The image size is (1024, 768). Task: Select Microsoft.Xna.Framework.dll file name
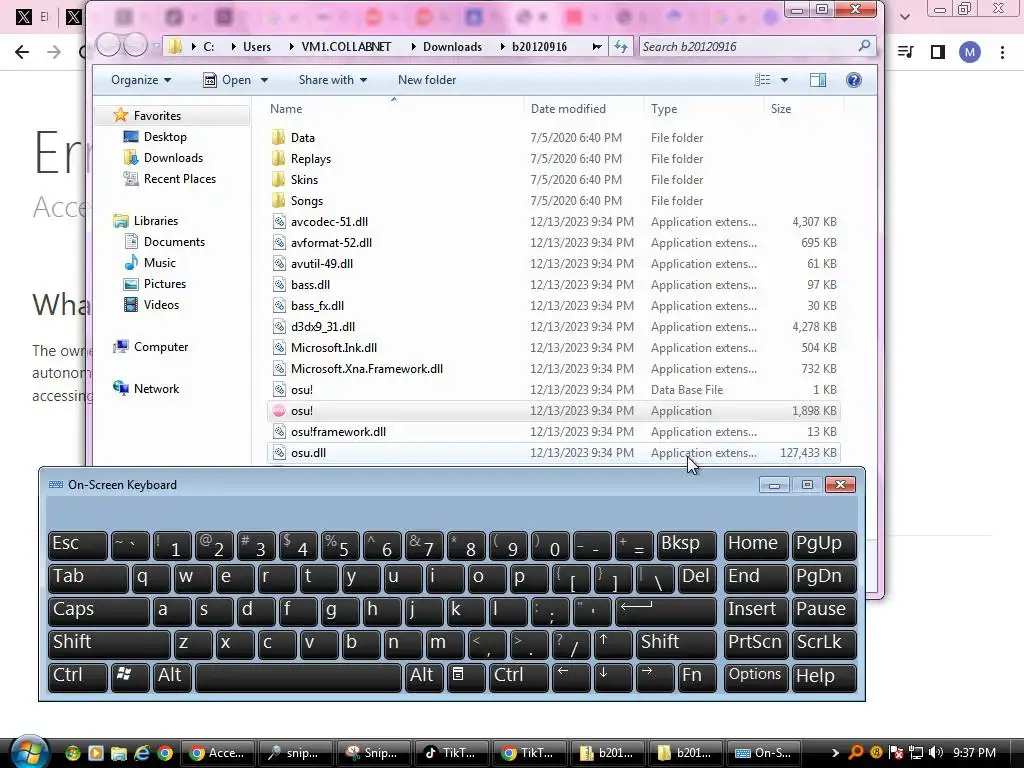click(367, 369)
